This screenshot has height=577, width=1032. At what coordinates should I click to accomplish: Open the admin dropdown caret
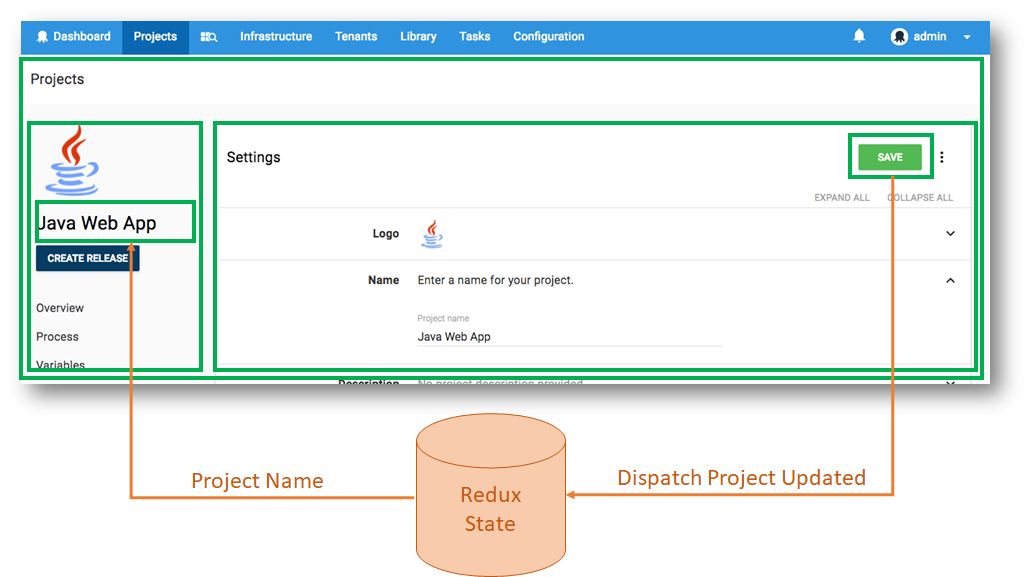click(x=965, y=36)
